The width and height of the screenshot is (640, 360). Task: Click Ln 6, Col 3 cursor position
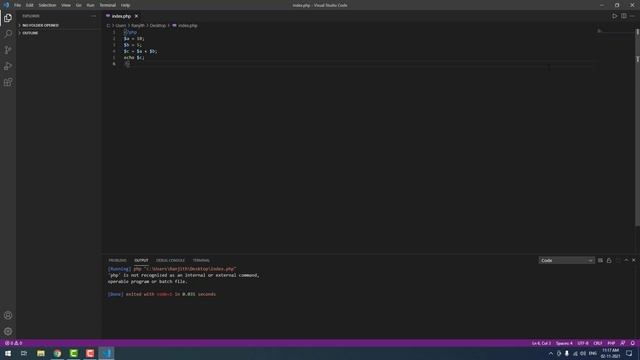[x=541, y=343]
